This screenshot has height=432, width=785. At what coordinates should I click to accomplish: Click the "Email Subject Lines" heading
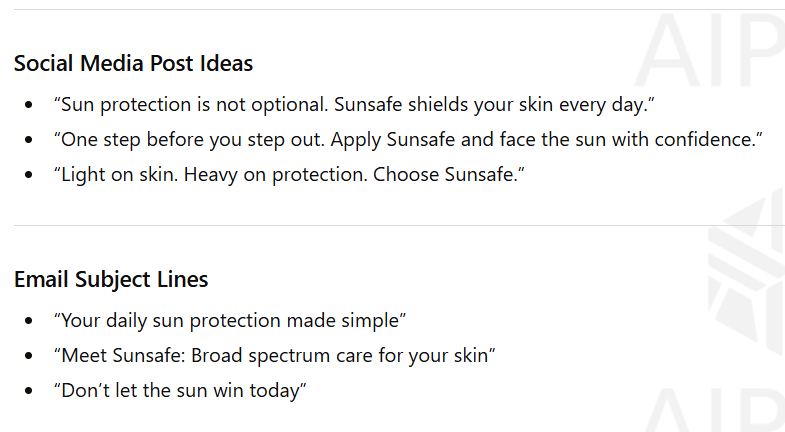[111, 280]
